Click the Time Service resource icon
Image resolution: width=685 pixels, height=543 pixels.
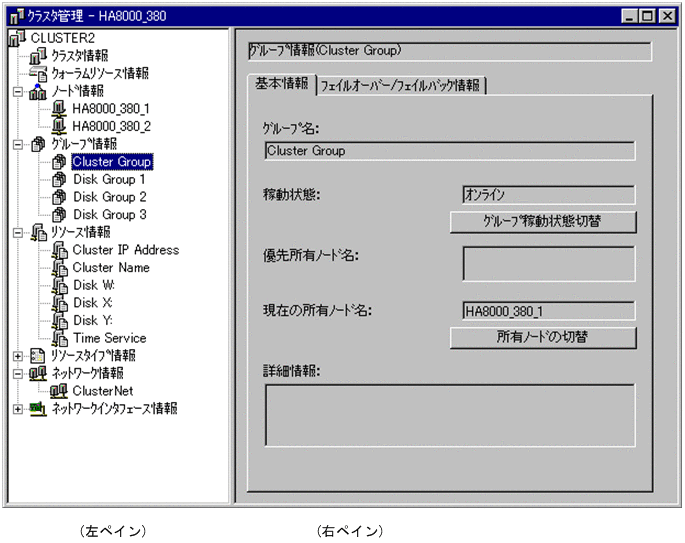pos(60,338)
